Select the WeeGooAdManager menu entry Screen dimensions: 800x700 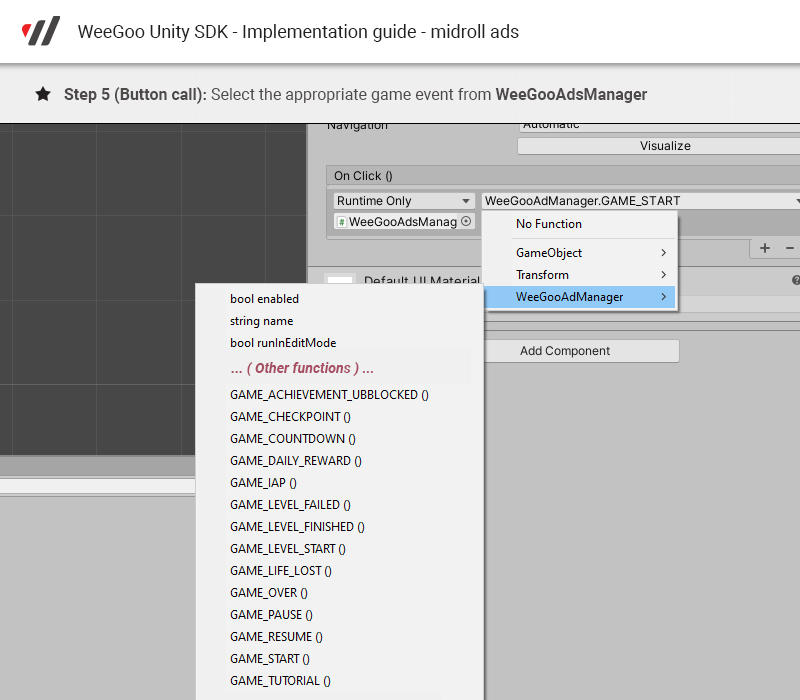click(x=580, y=297)
